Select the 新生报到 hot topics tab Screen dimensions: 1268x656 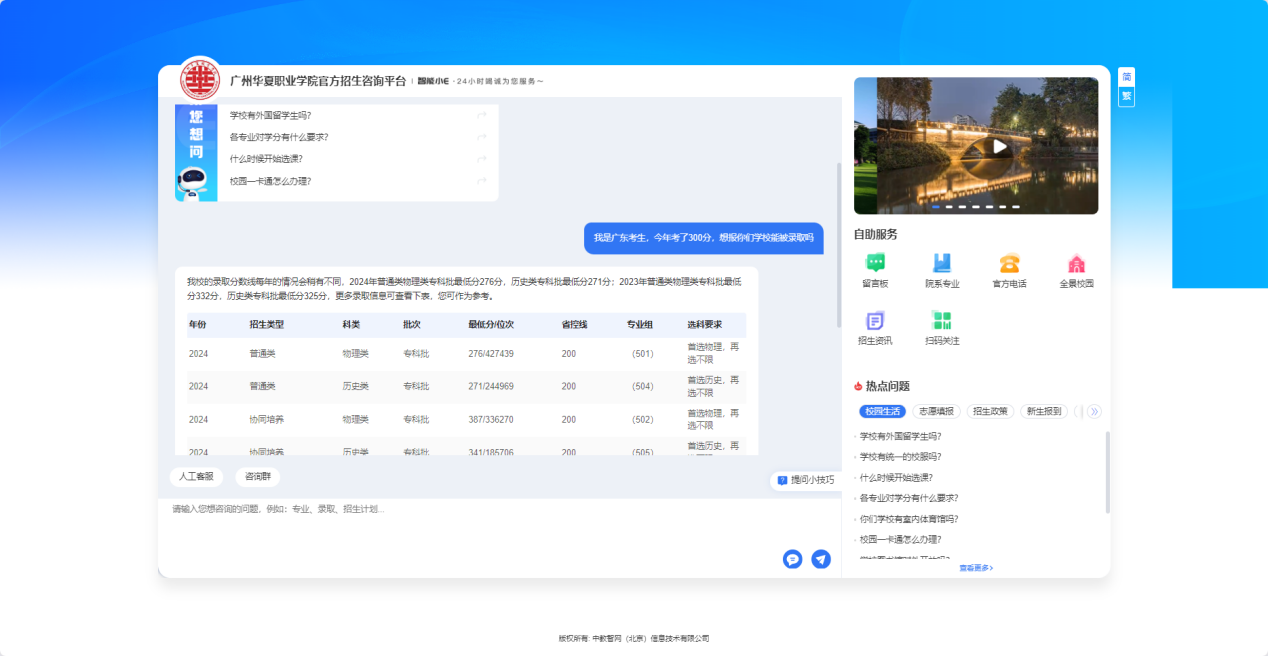(x=1045, y=411)
